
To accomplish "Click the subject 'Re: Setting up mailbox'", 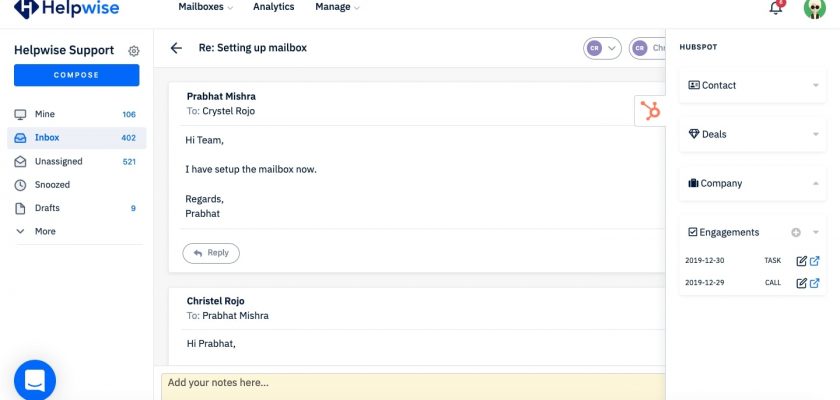I will tap(253, 48).
